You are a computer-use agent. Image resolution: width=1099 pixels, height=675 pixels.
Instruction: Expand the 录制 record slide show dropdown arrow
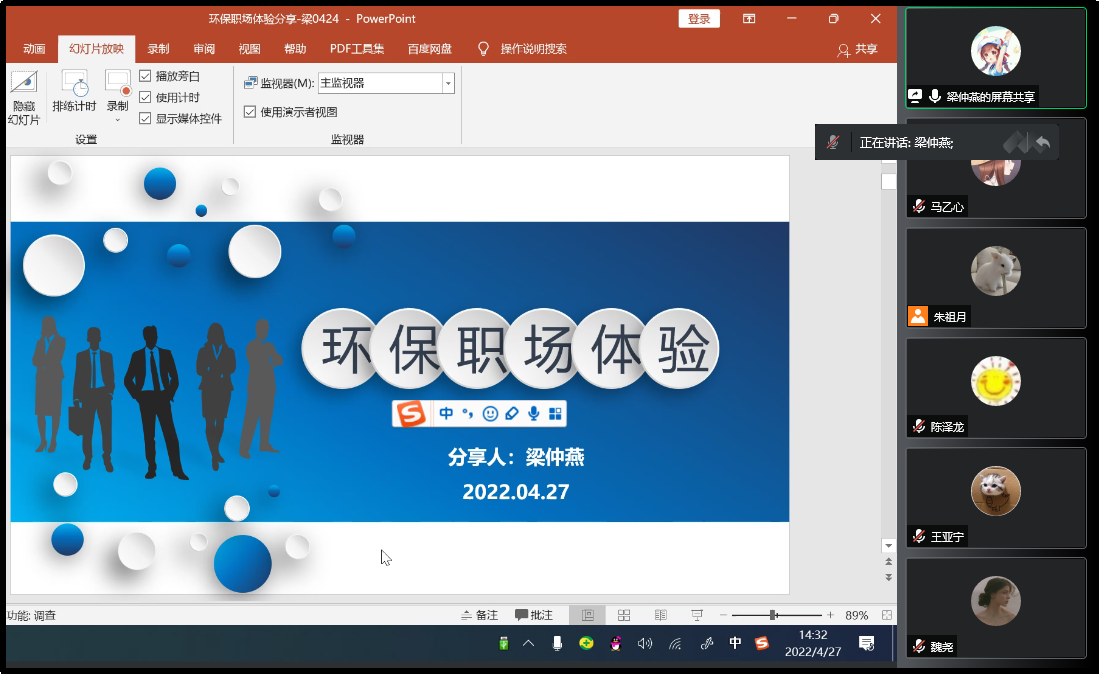tap(118, 120)
